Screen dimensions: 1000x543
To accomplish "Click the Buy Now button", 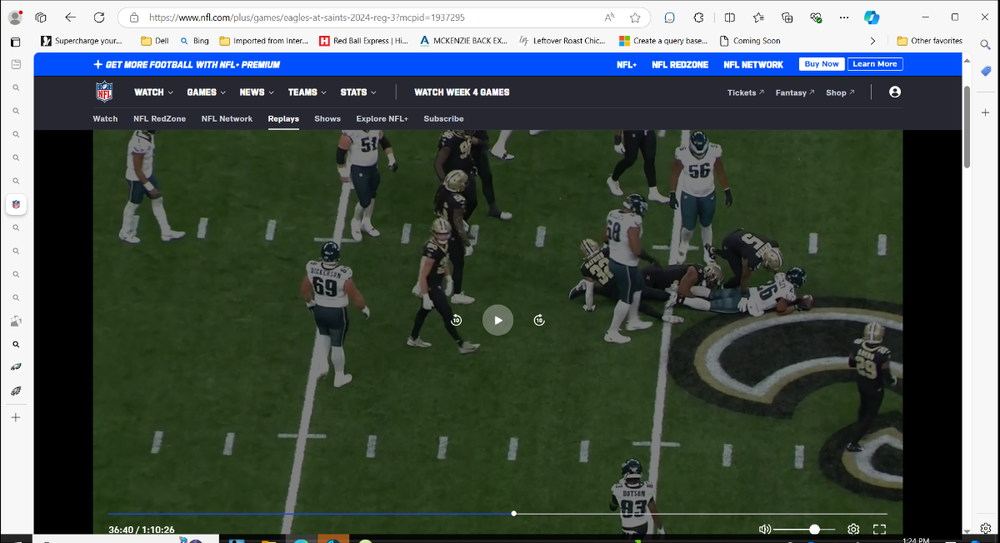I will pyautogui.click(x=821, y=64).
